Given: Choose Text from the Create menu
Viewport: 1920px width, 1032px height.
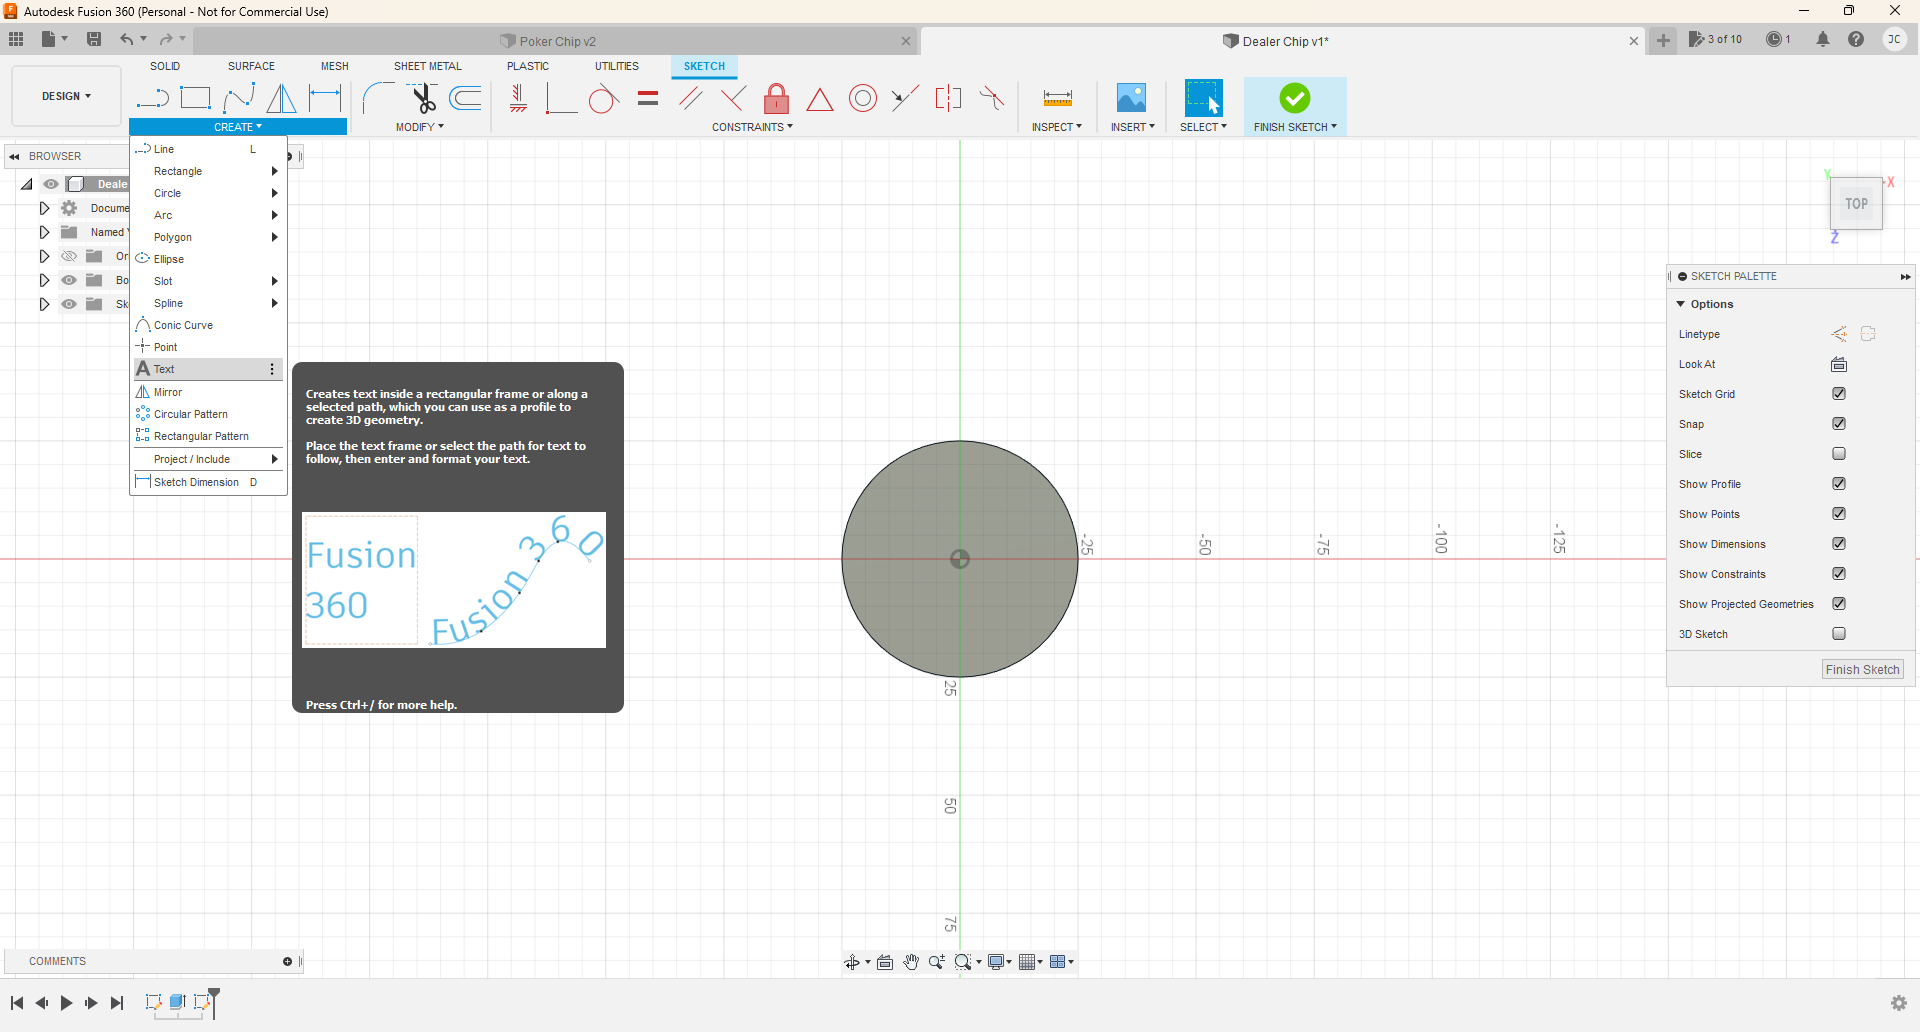Looking at the screenshot, I should [x=165, y=369].
